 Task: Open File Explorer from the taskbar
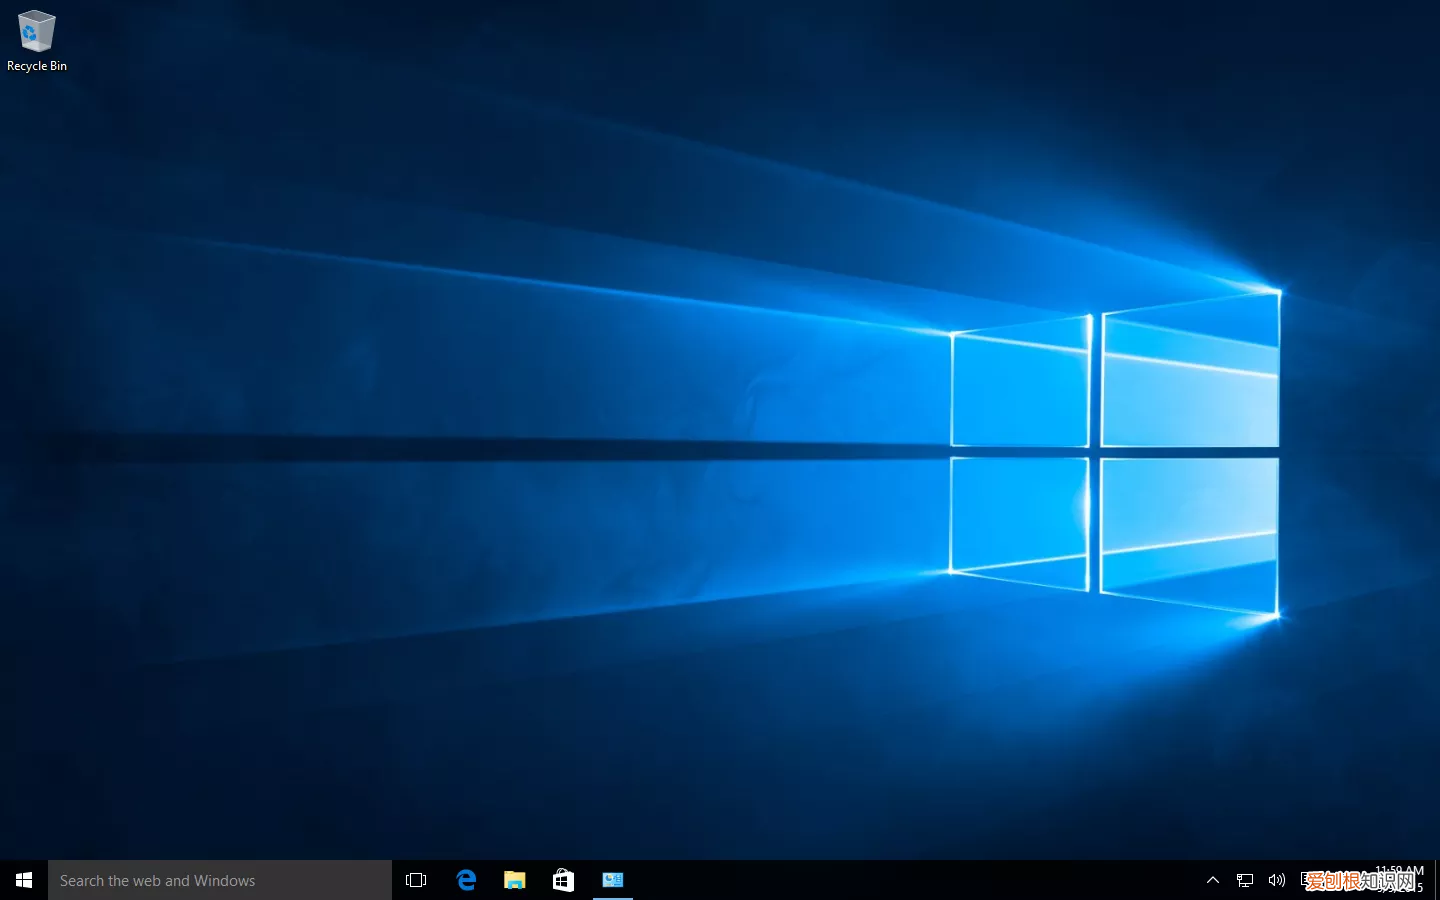click(x=515, y=880)
